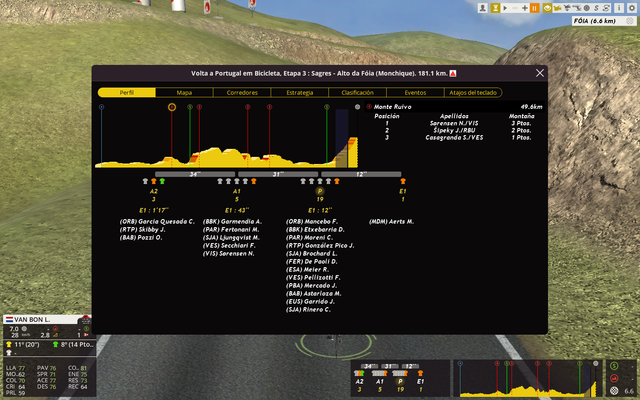
Task: Select rider (MDM) Aerts M.
Action: (x=391, y=222)
